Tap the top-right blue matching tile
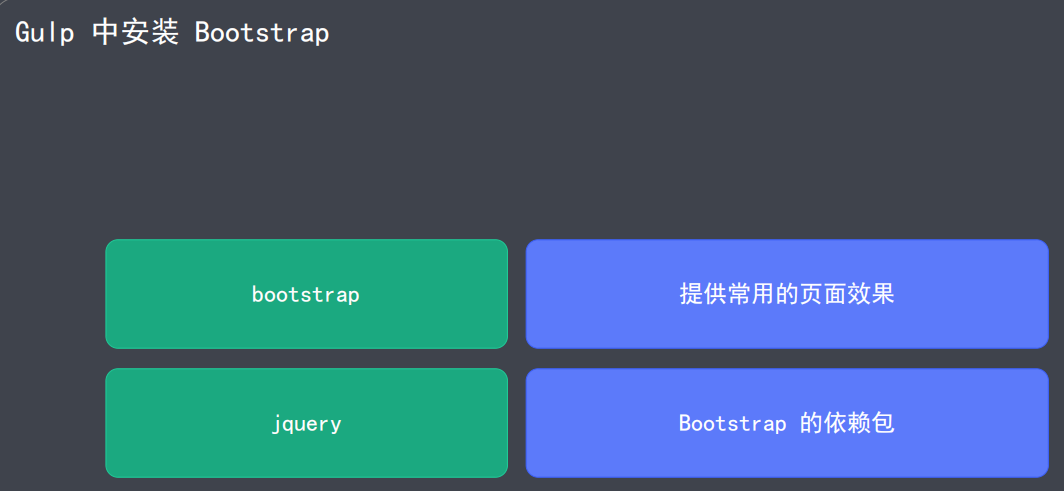This screenshot has width=1064, height=491. coord(786,294)
